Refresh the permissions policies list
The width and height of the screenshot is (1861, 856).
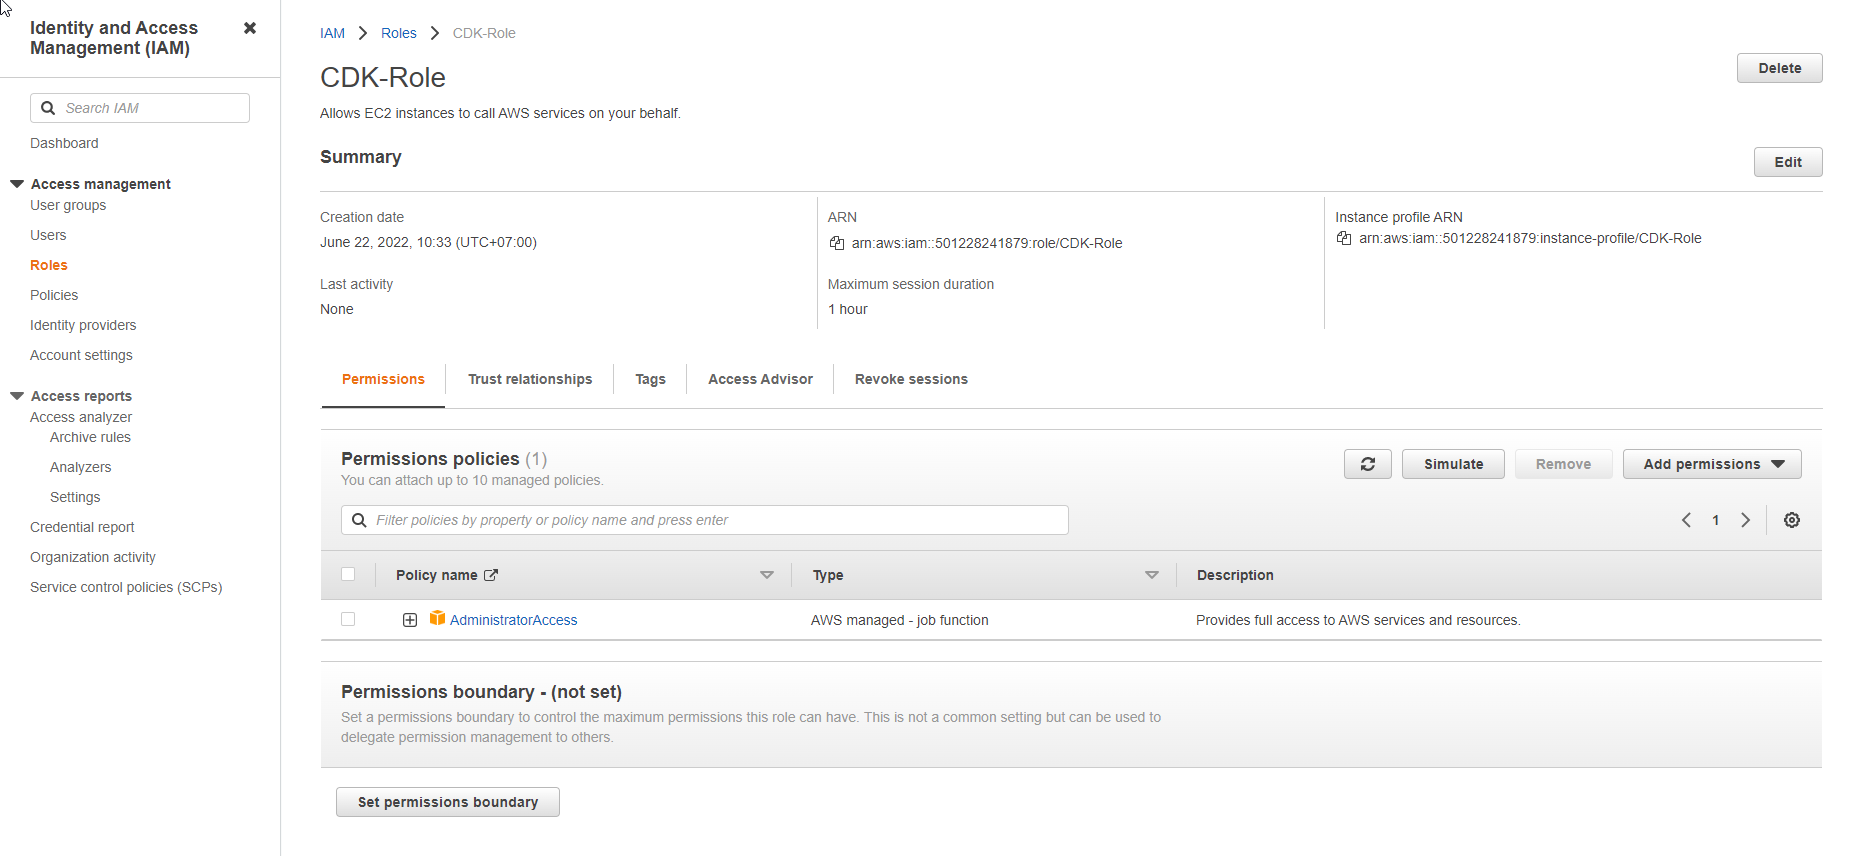point(1368,464)
